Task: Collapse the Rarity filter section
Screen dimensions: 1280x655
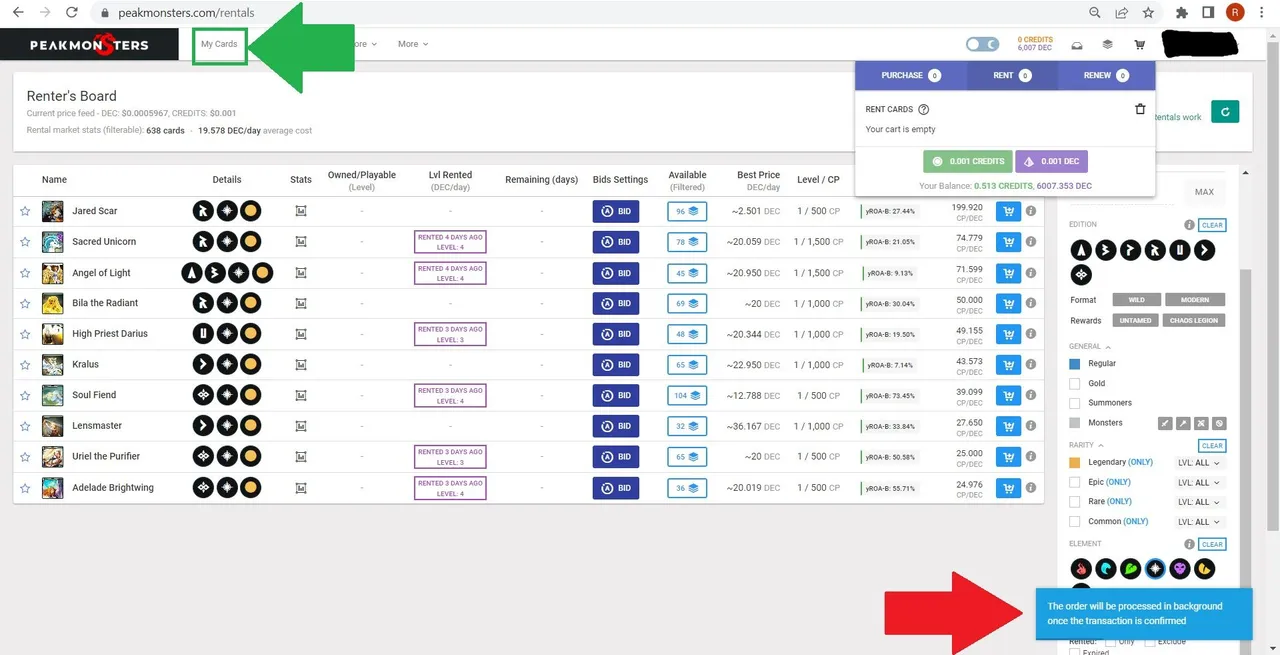Action: pyautogui.click(x=1086, y=445)
